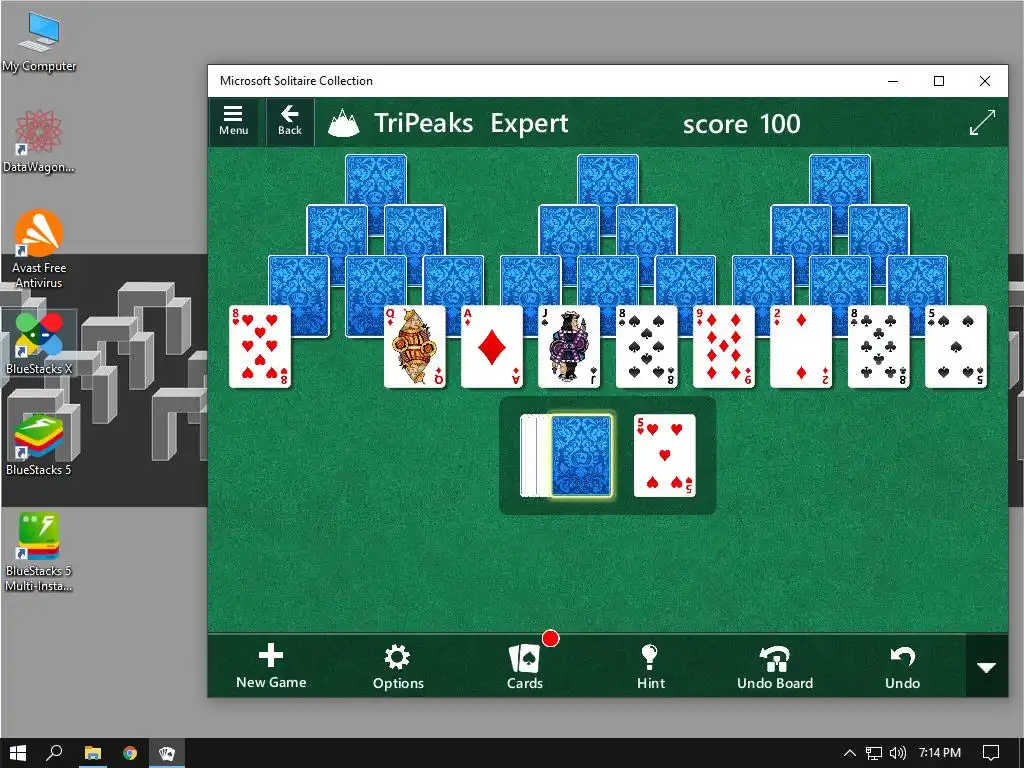Open the Cards button with red badge
1024x768 pixels.
pyautogui.click(x=525, y=665)
